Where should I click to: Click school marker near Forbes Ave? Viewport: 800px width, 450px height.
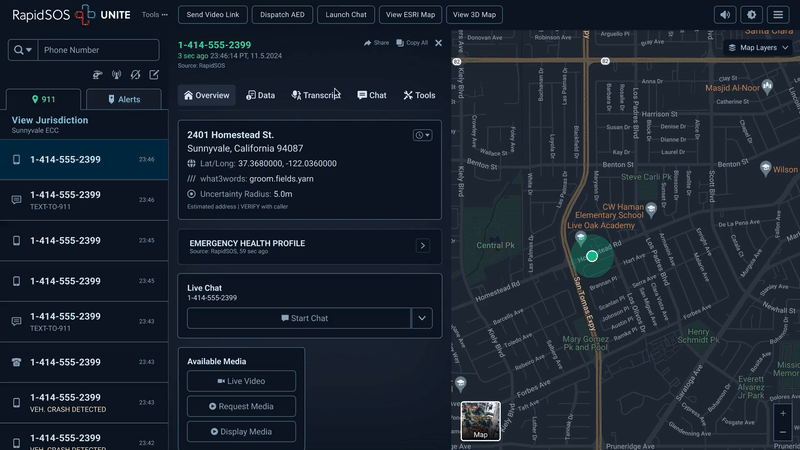coord(460,384)
